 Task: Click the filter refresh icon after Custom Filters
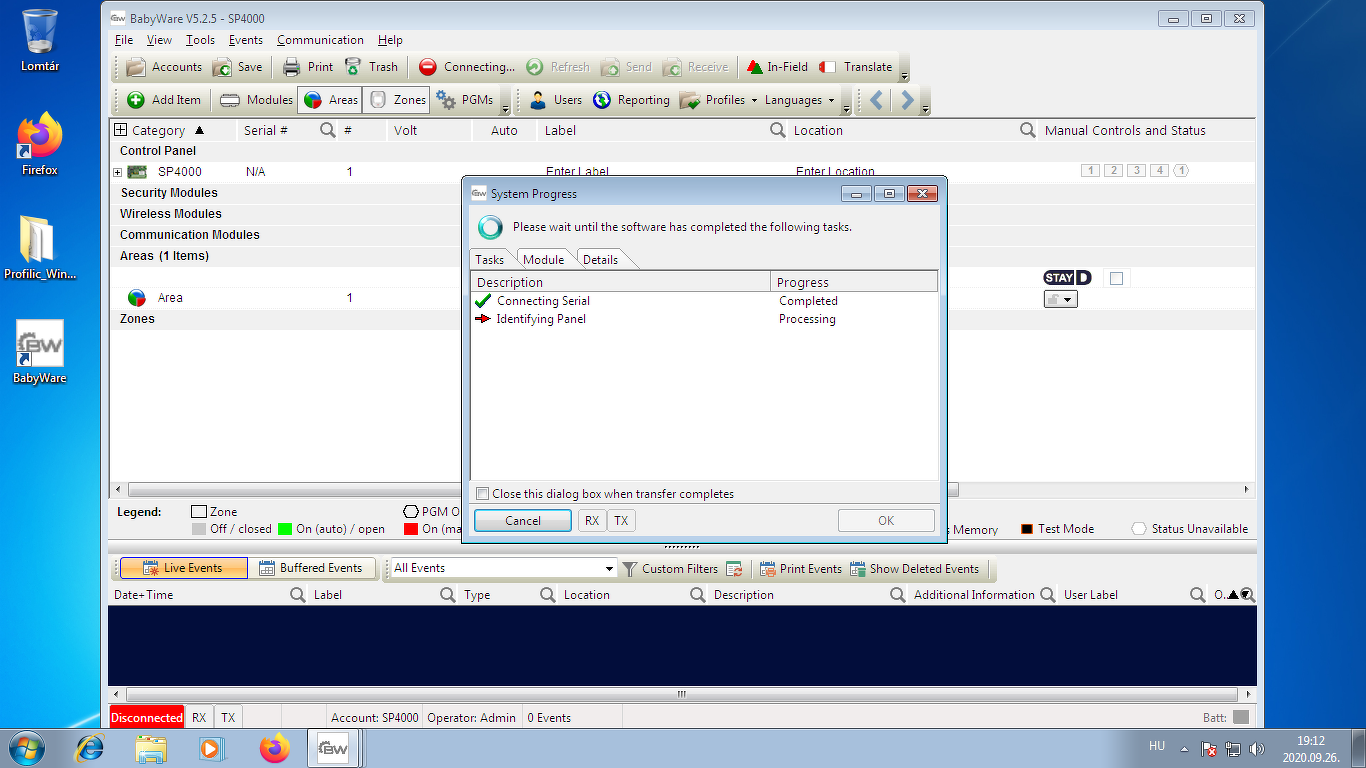734,569
